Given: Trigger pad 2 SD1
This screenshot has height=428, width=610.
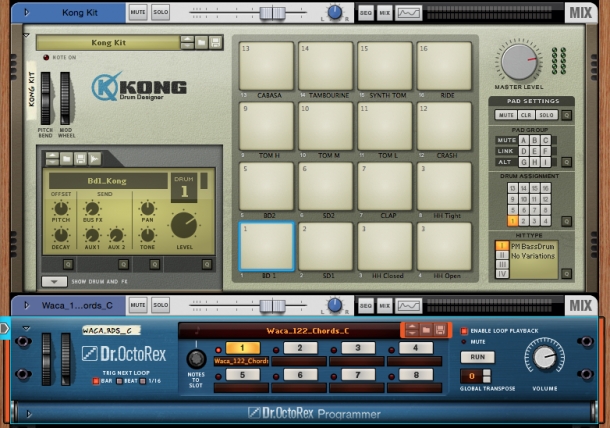Looking at the screenshot, I should (326, 247).
